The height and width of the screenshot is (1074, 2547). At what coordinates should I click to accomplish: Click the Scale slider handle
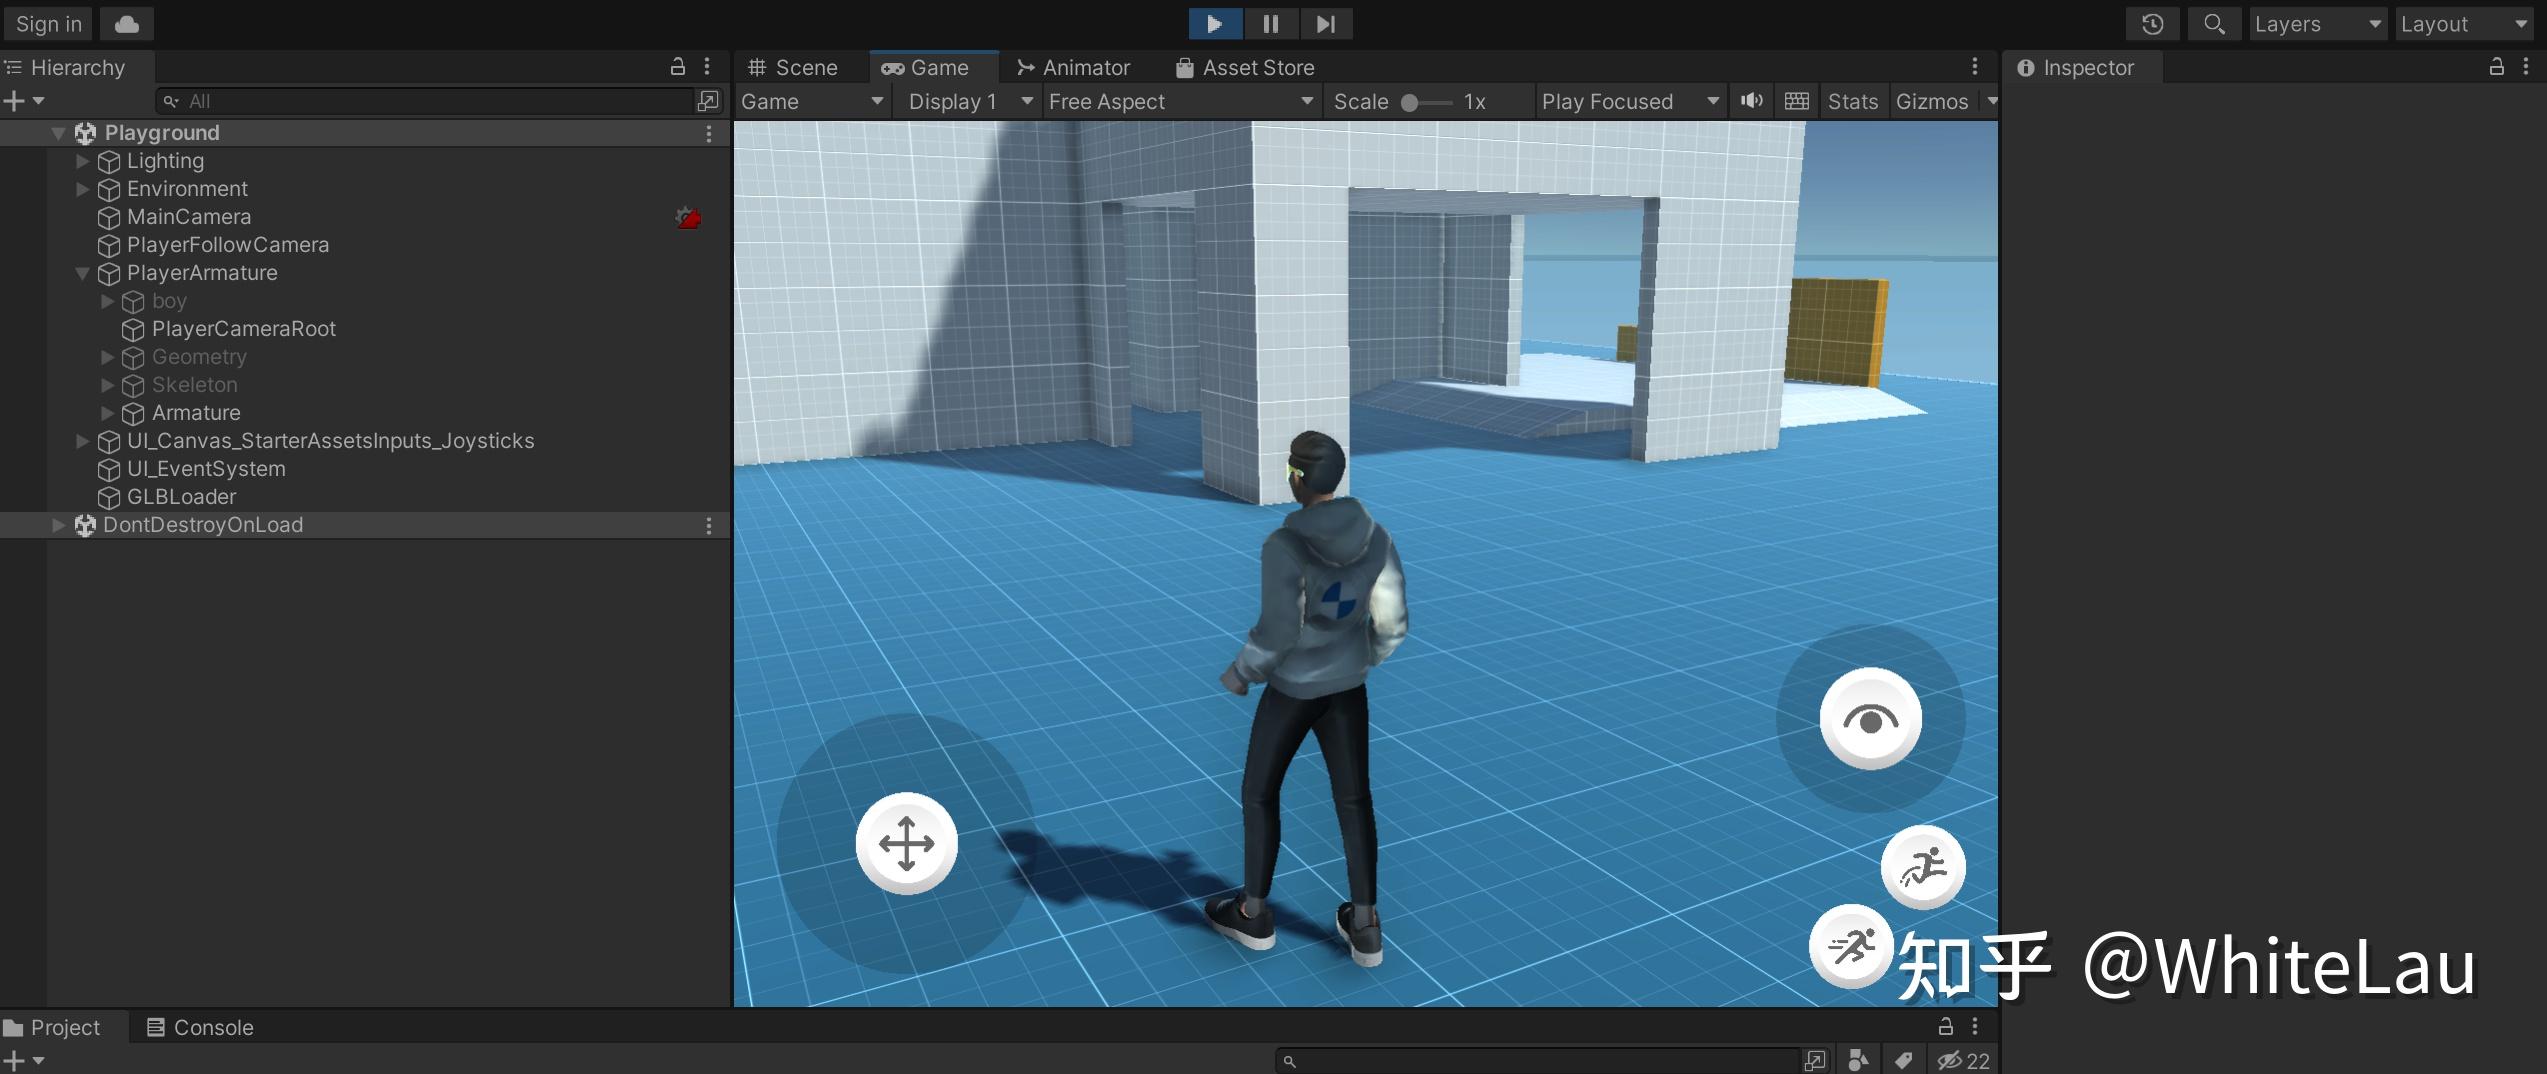coord(1409,102)
